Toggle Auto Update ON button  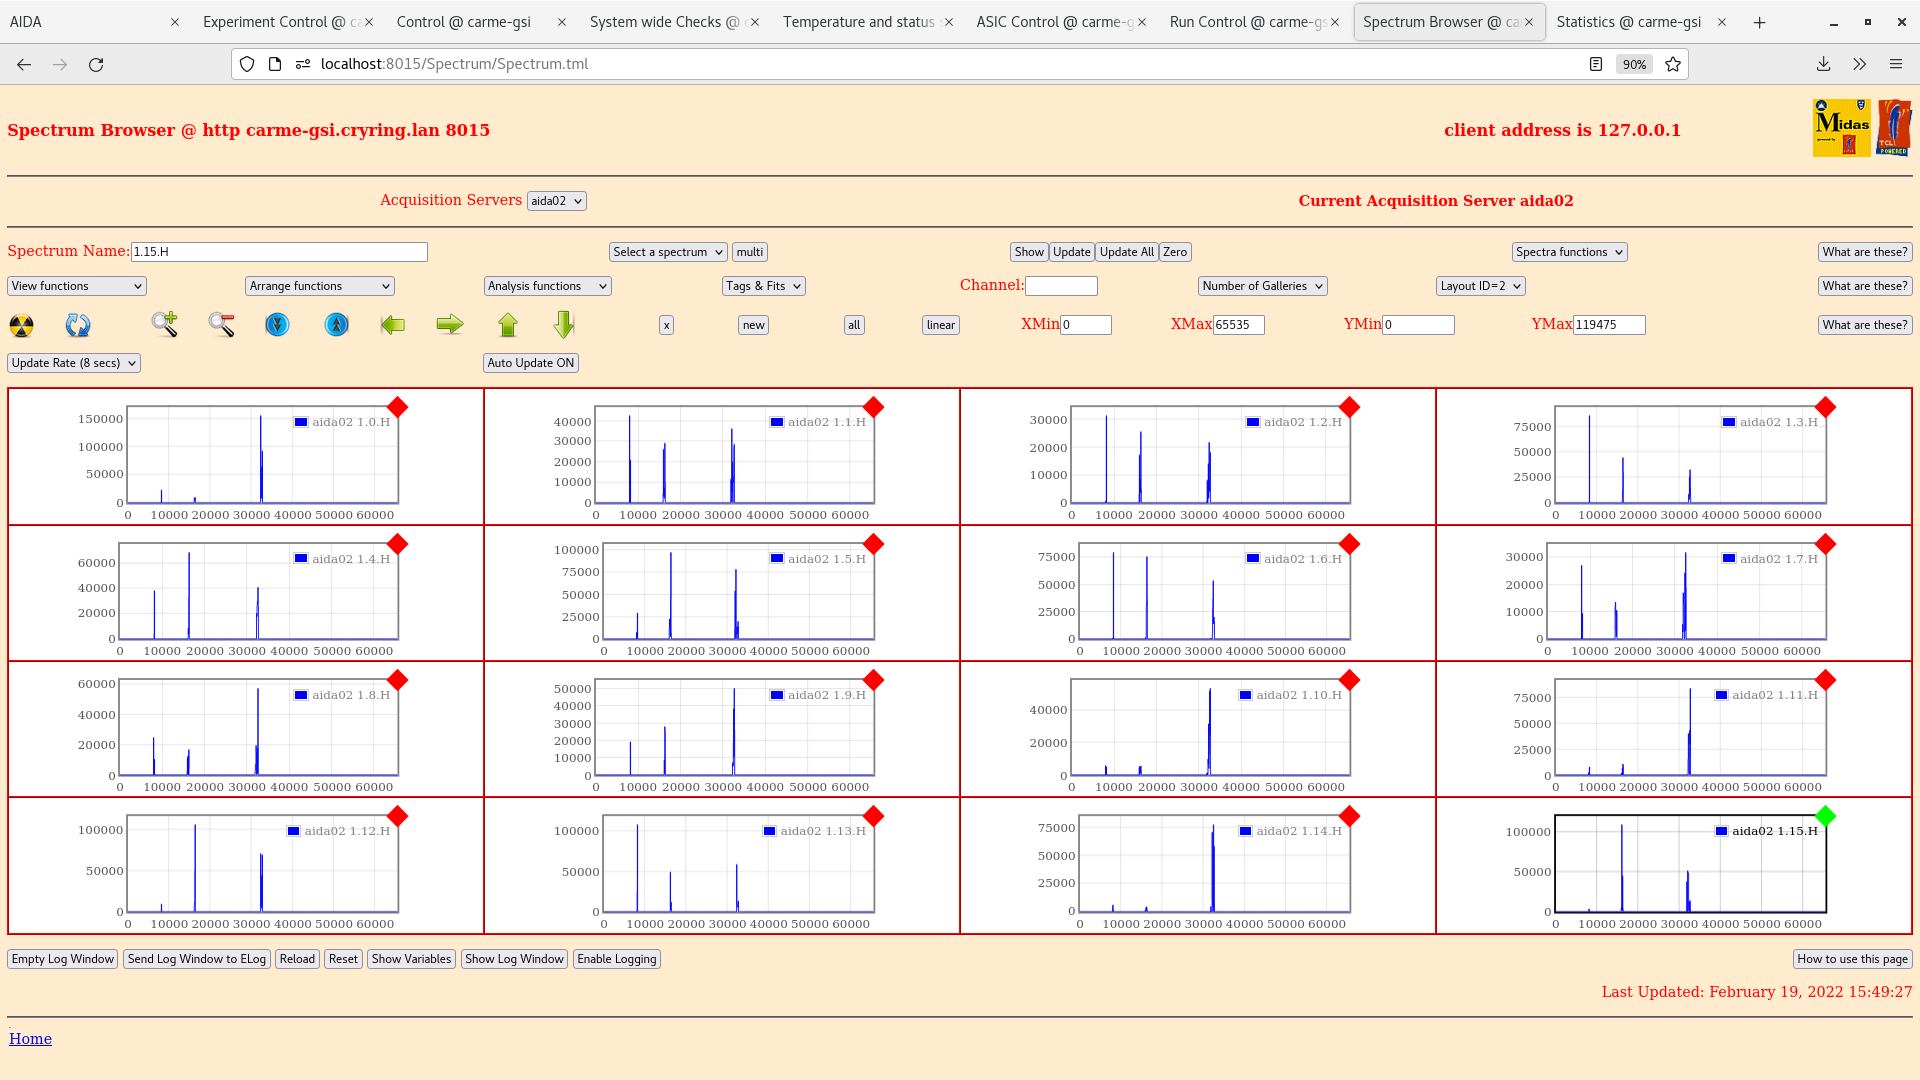pyautogui.click(x=531, y=363)
